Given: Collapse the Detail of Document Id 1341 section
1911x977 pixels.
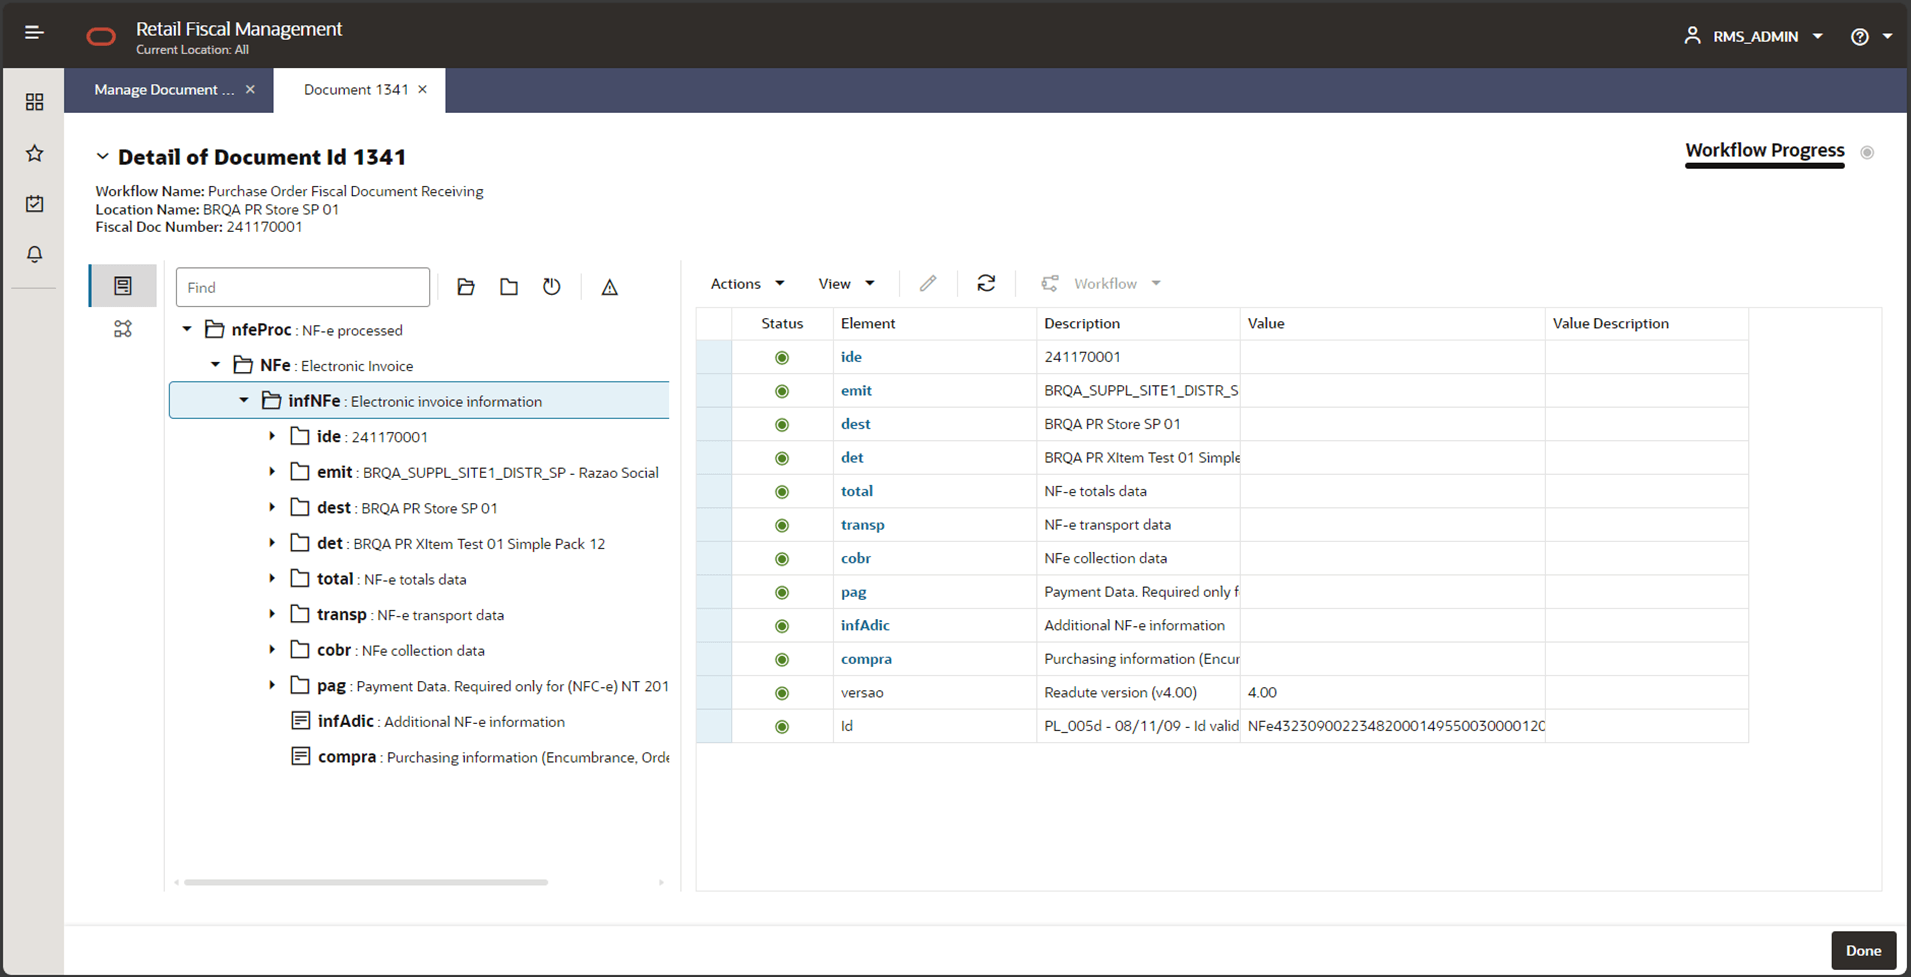Looking at the screenshot, I should [102, 157].
